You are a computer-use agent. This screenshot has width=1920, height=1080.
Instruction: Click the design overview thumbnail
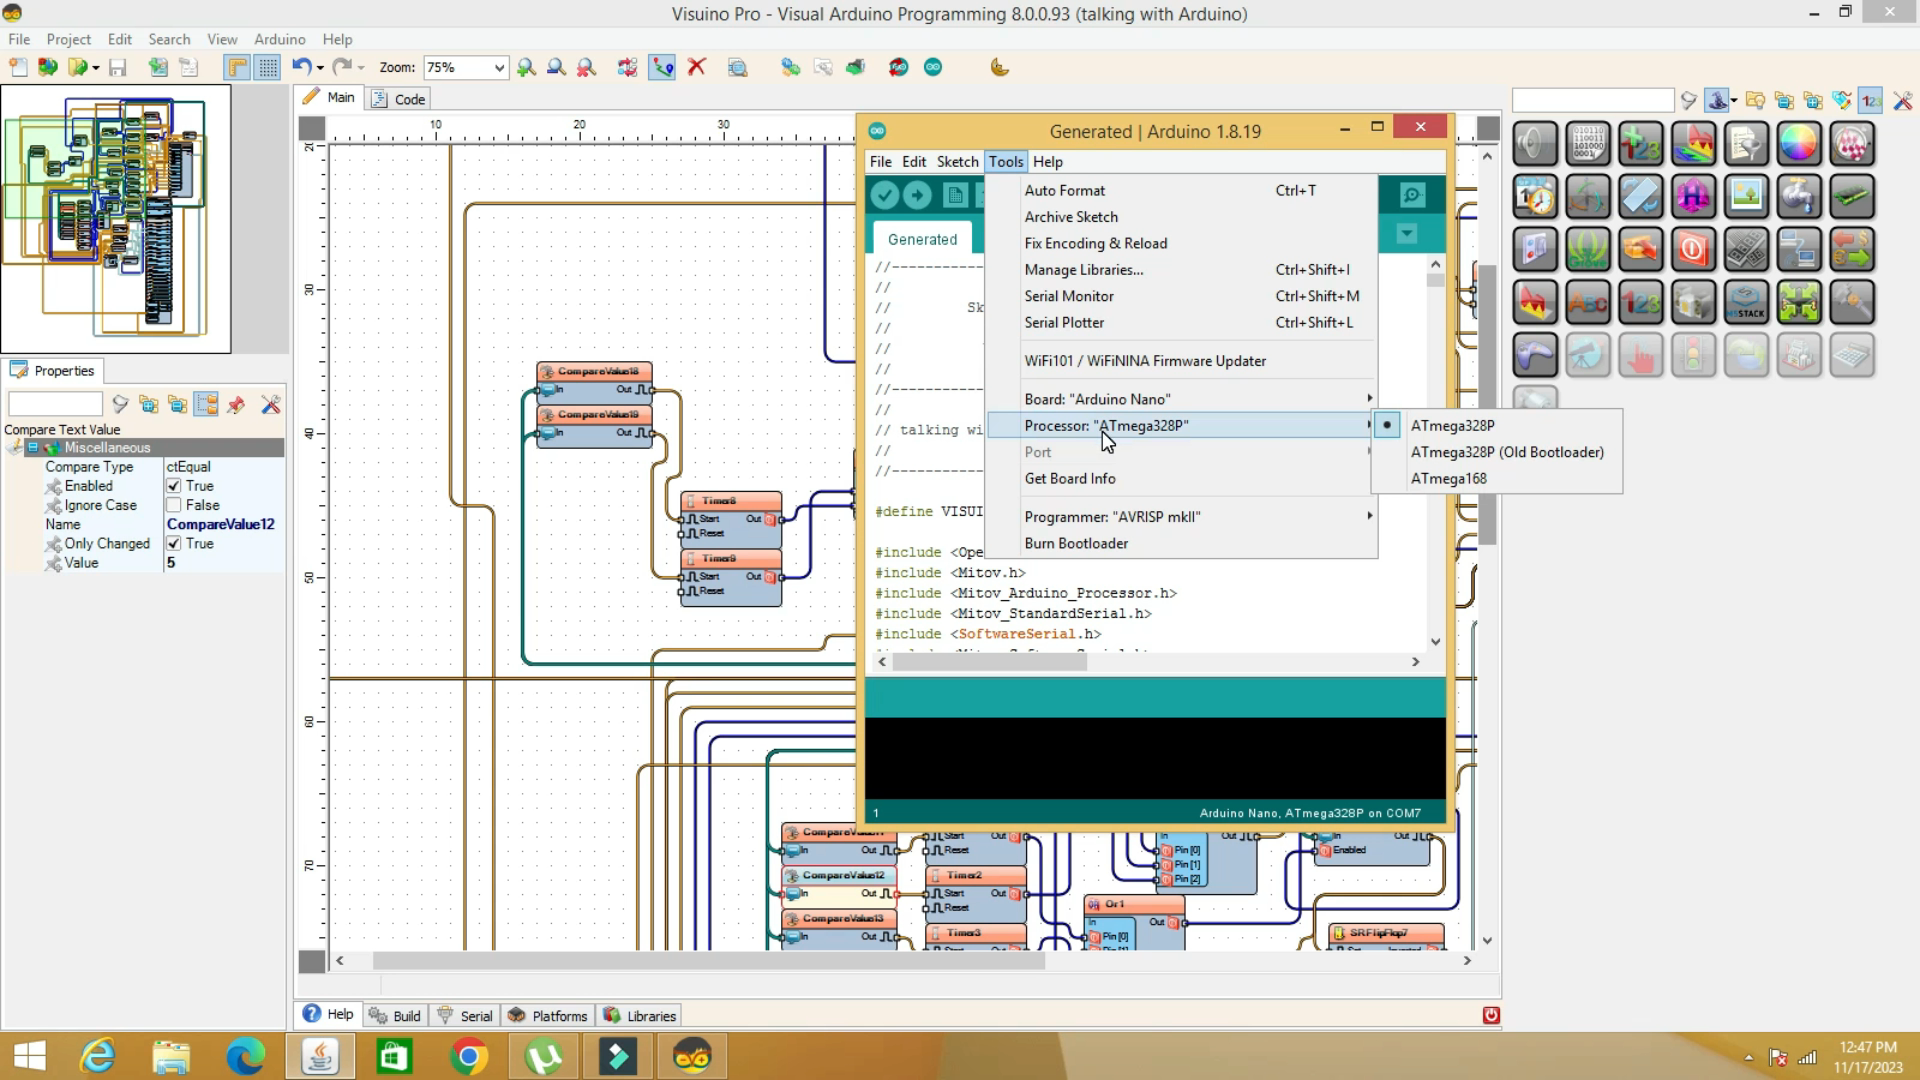(116, 218)
